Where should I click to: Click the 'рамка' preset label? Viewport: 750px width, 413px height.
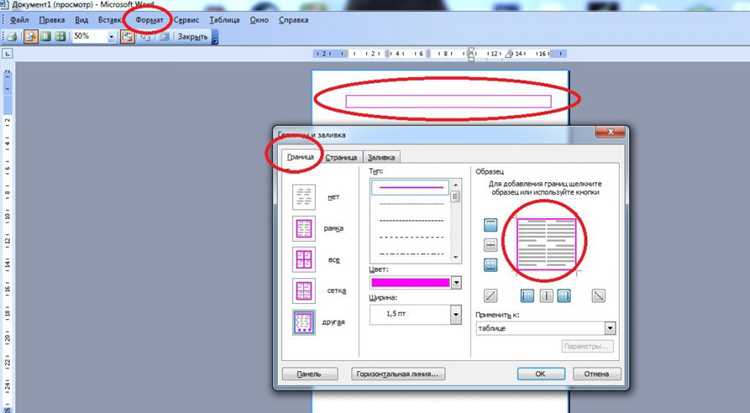coord(333,228)
